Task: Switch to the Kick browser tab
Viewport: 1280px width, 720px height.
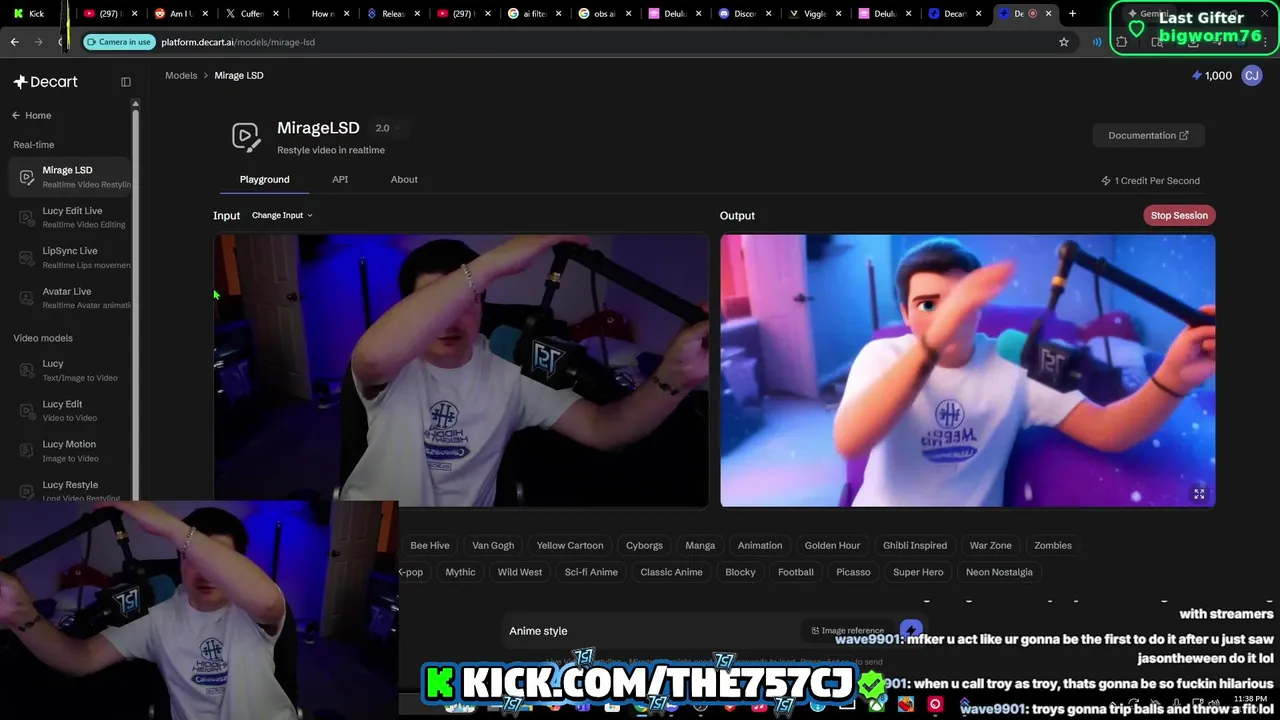Action: pos(34,13)
